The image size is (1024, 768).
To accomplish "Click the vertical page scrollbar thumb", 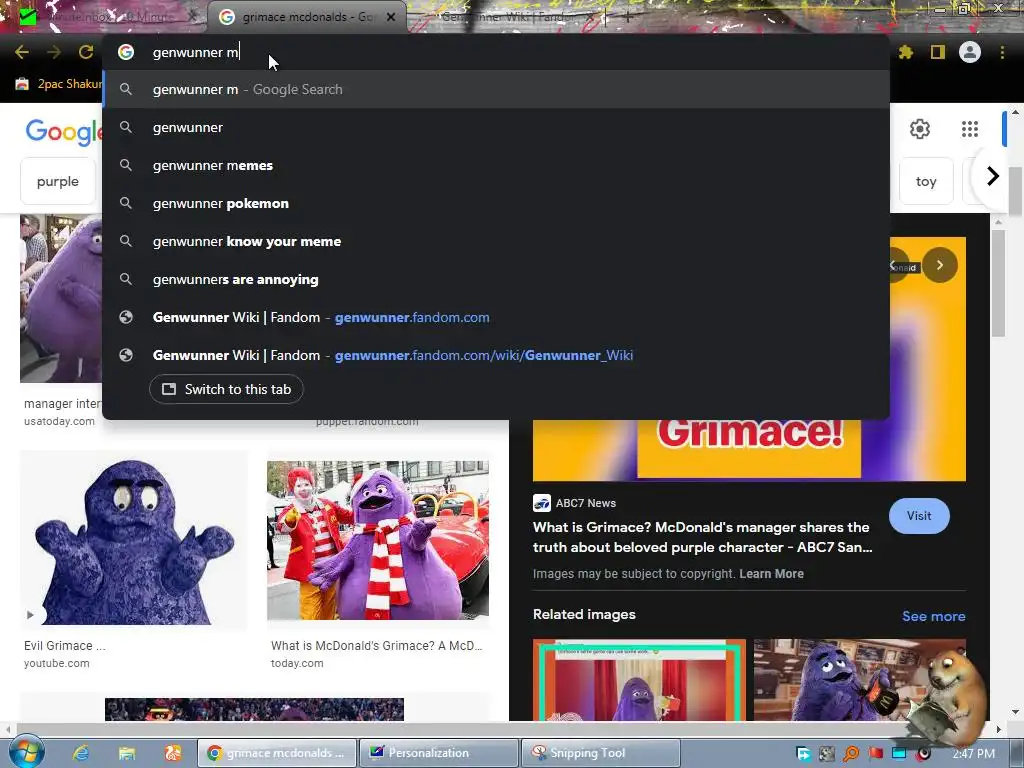I will point(1016,191).
